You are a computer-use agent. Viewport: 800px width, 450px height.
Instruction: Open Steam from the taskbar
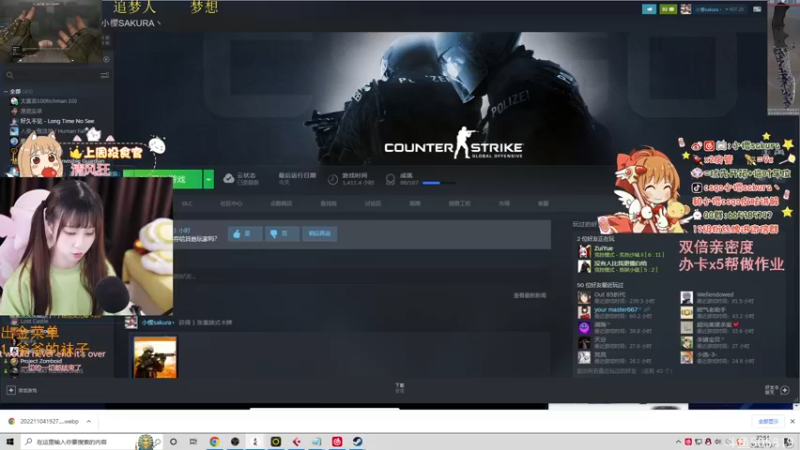(358, 441)
